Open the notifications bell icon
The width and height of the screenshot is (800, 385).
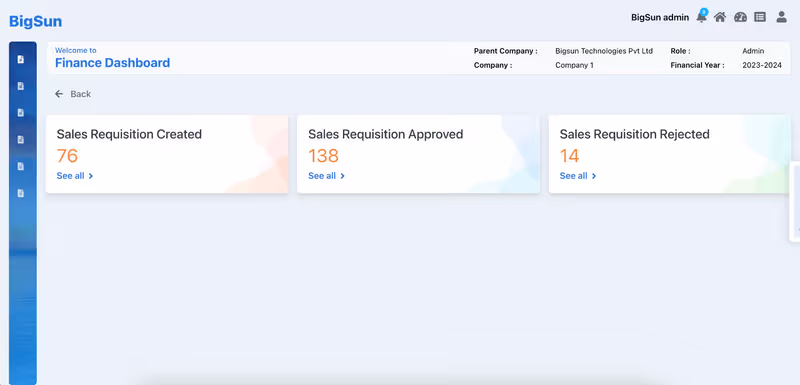[x=702, y=16]
